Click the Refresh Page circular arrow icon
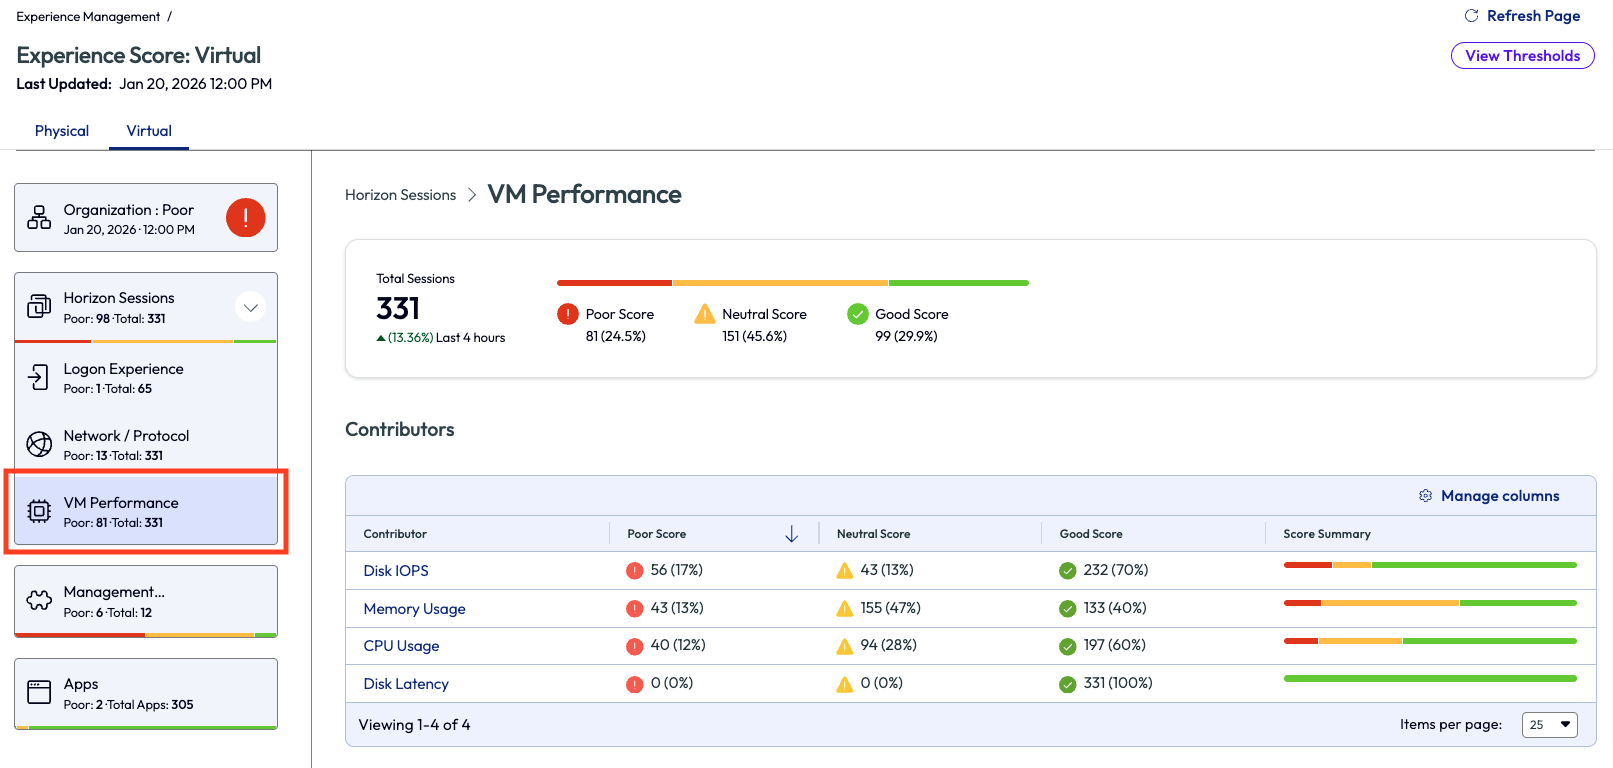This screenshot has width=1613, height=768. click(x=1471, y=16)
